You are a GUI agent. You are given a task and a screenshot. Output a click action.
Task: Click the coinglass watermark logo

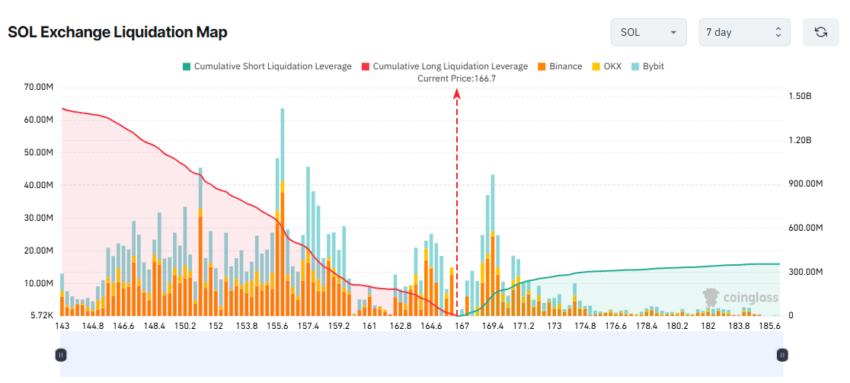(x=740, y=297)
